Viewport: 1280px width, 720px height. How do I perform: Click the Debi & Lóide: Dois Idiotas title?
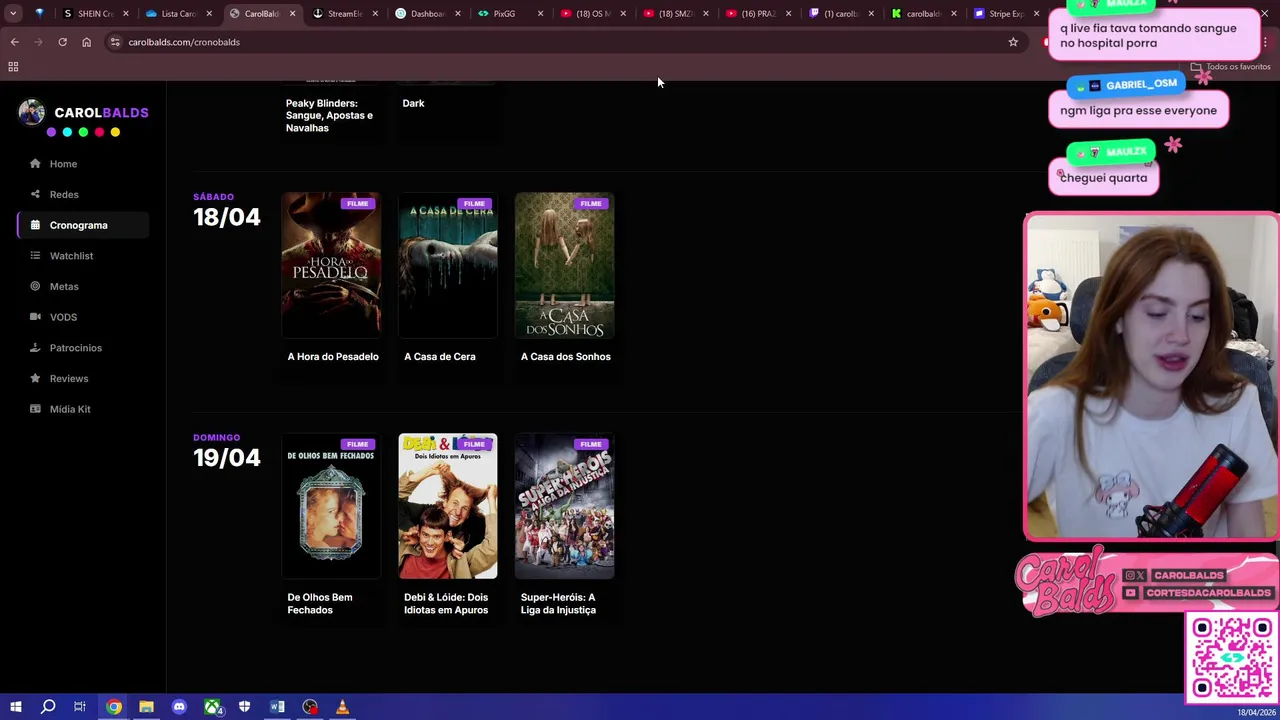pos(446,604)
